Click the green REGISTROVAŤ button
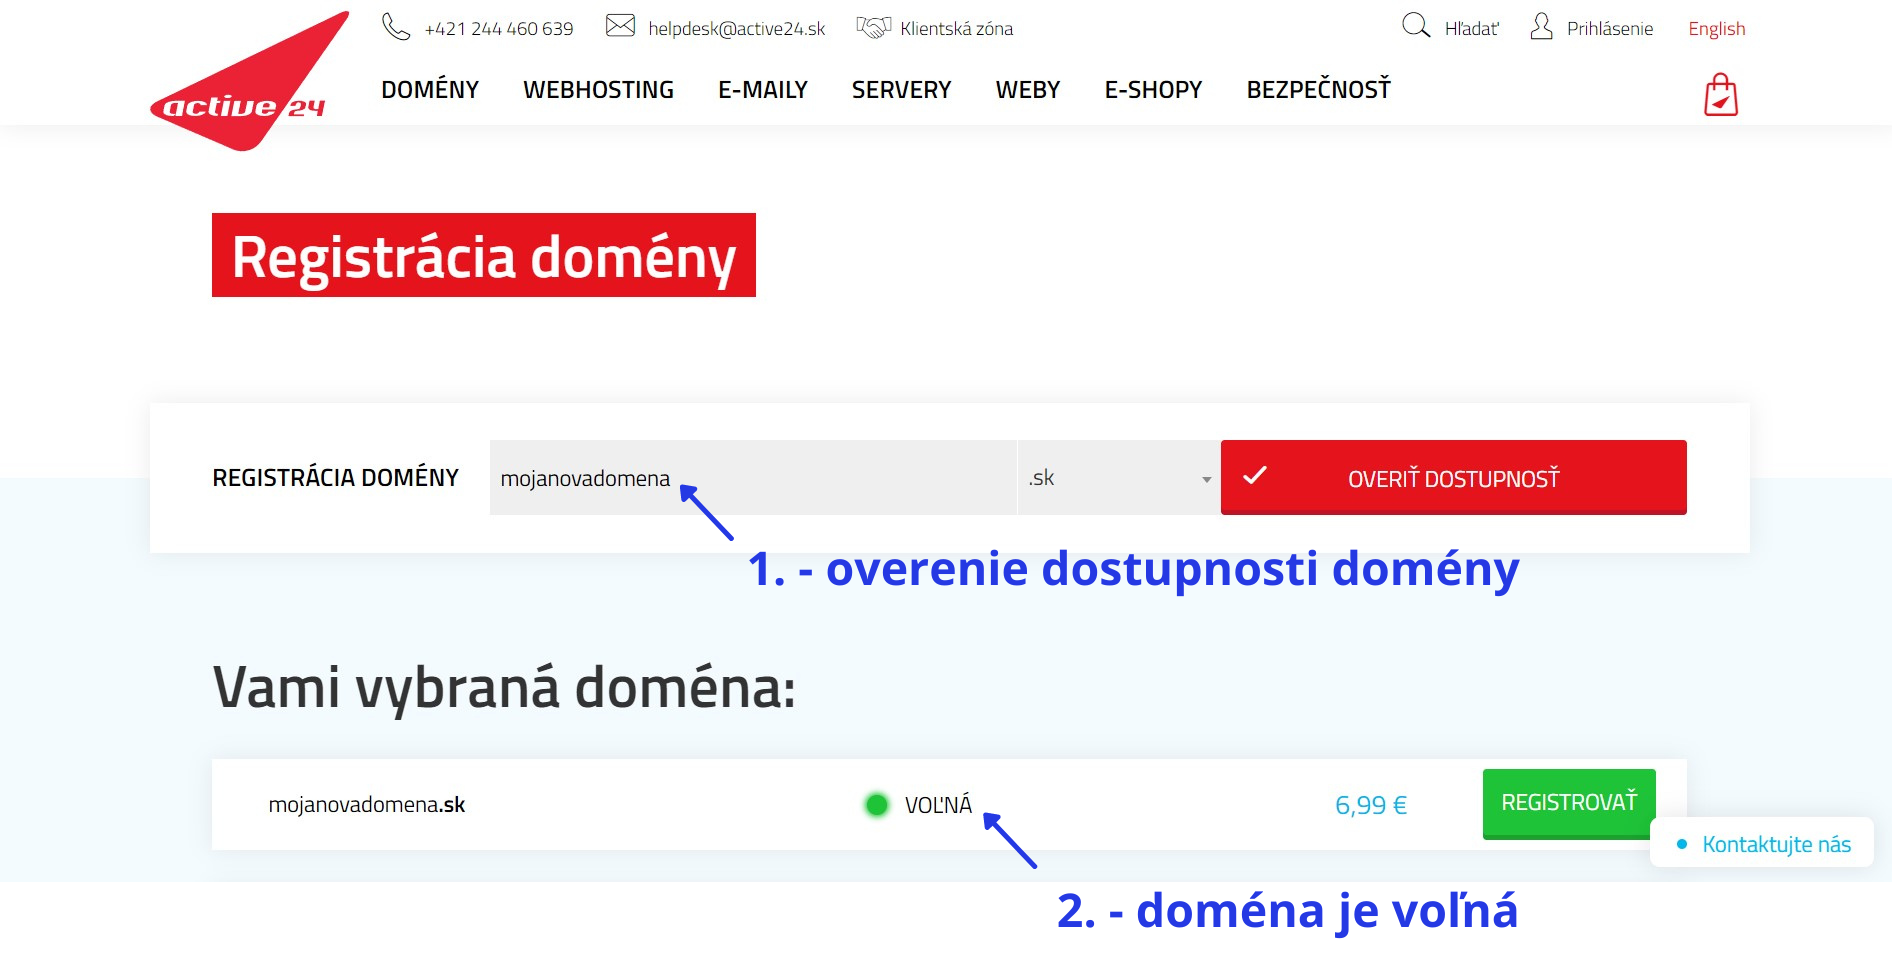The width and height of the screenshot is (1892, 967). (x=1568, y=801)
